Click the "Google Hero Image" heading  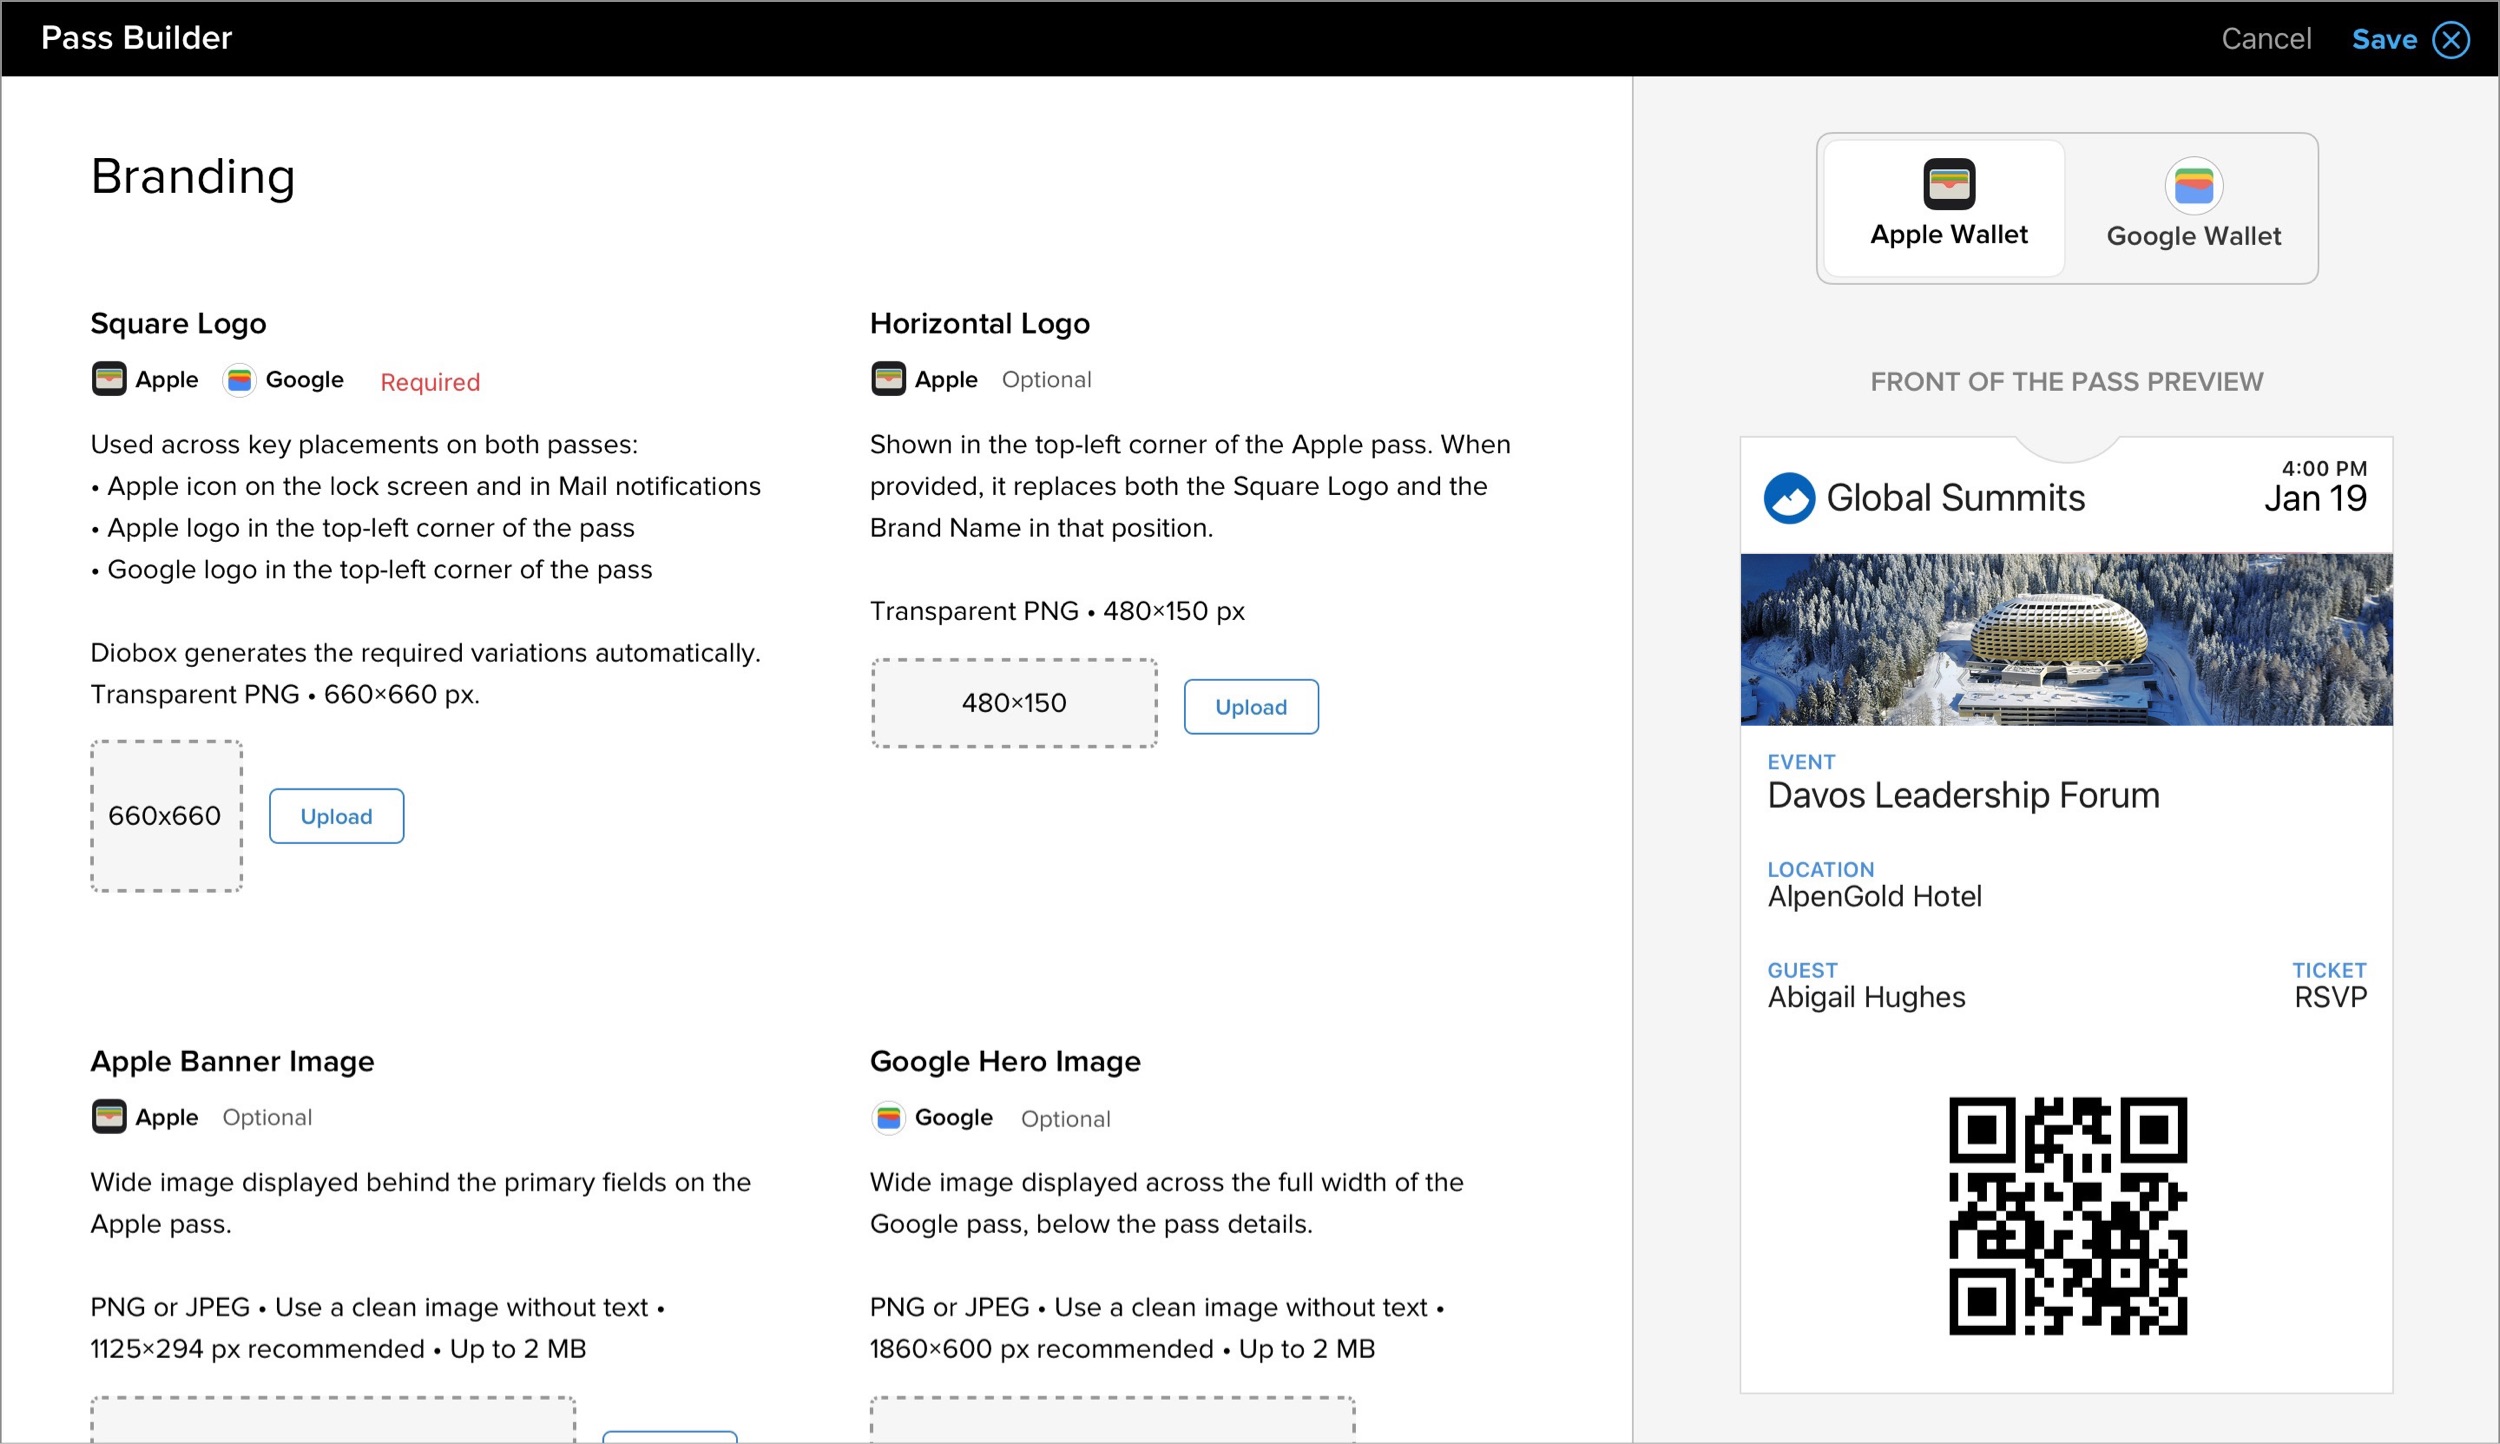(1005, 1062)
